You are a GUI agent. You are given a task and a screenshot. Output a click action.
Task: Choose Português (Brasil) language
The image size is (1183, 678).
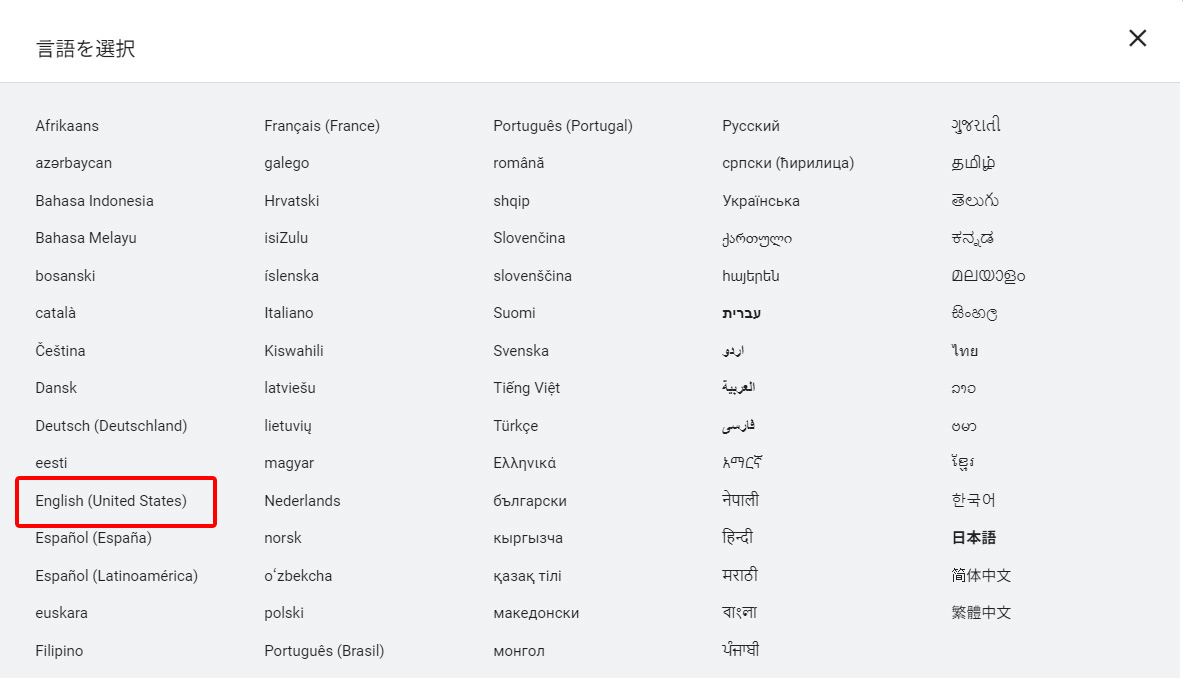[x=324, y=651]
